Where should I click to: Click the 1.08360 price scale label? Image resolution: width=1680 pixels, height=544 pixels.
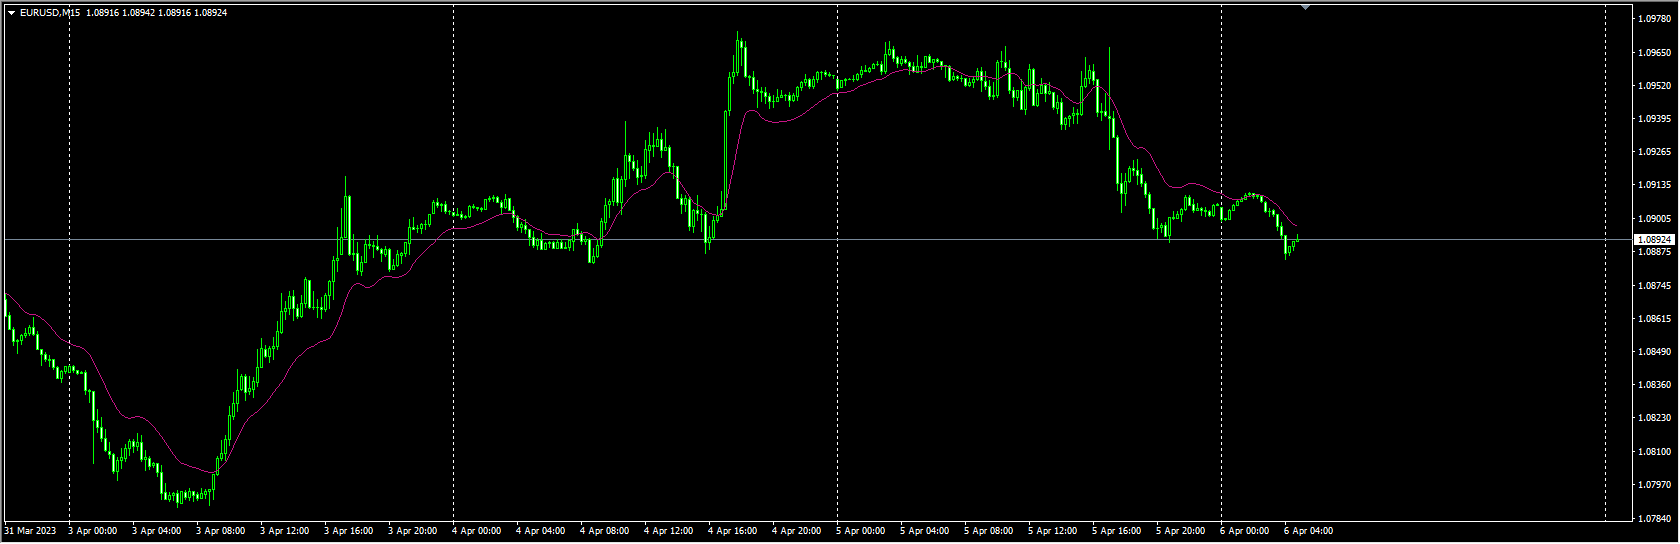[x=1656, y=385]
